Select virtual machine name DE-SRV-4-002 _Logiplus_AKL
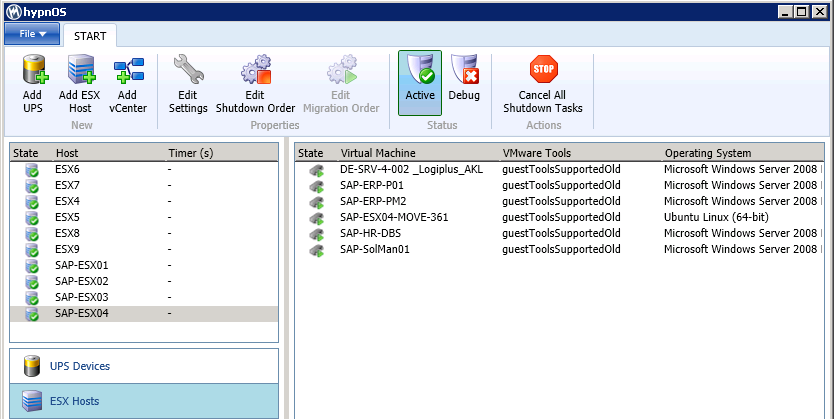The width and height of the screenshot is (834, 419). click(411, 170)
